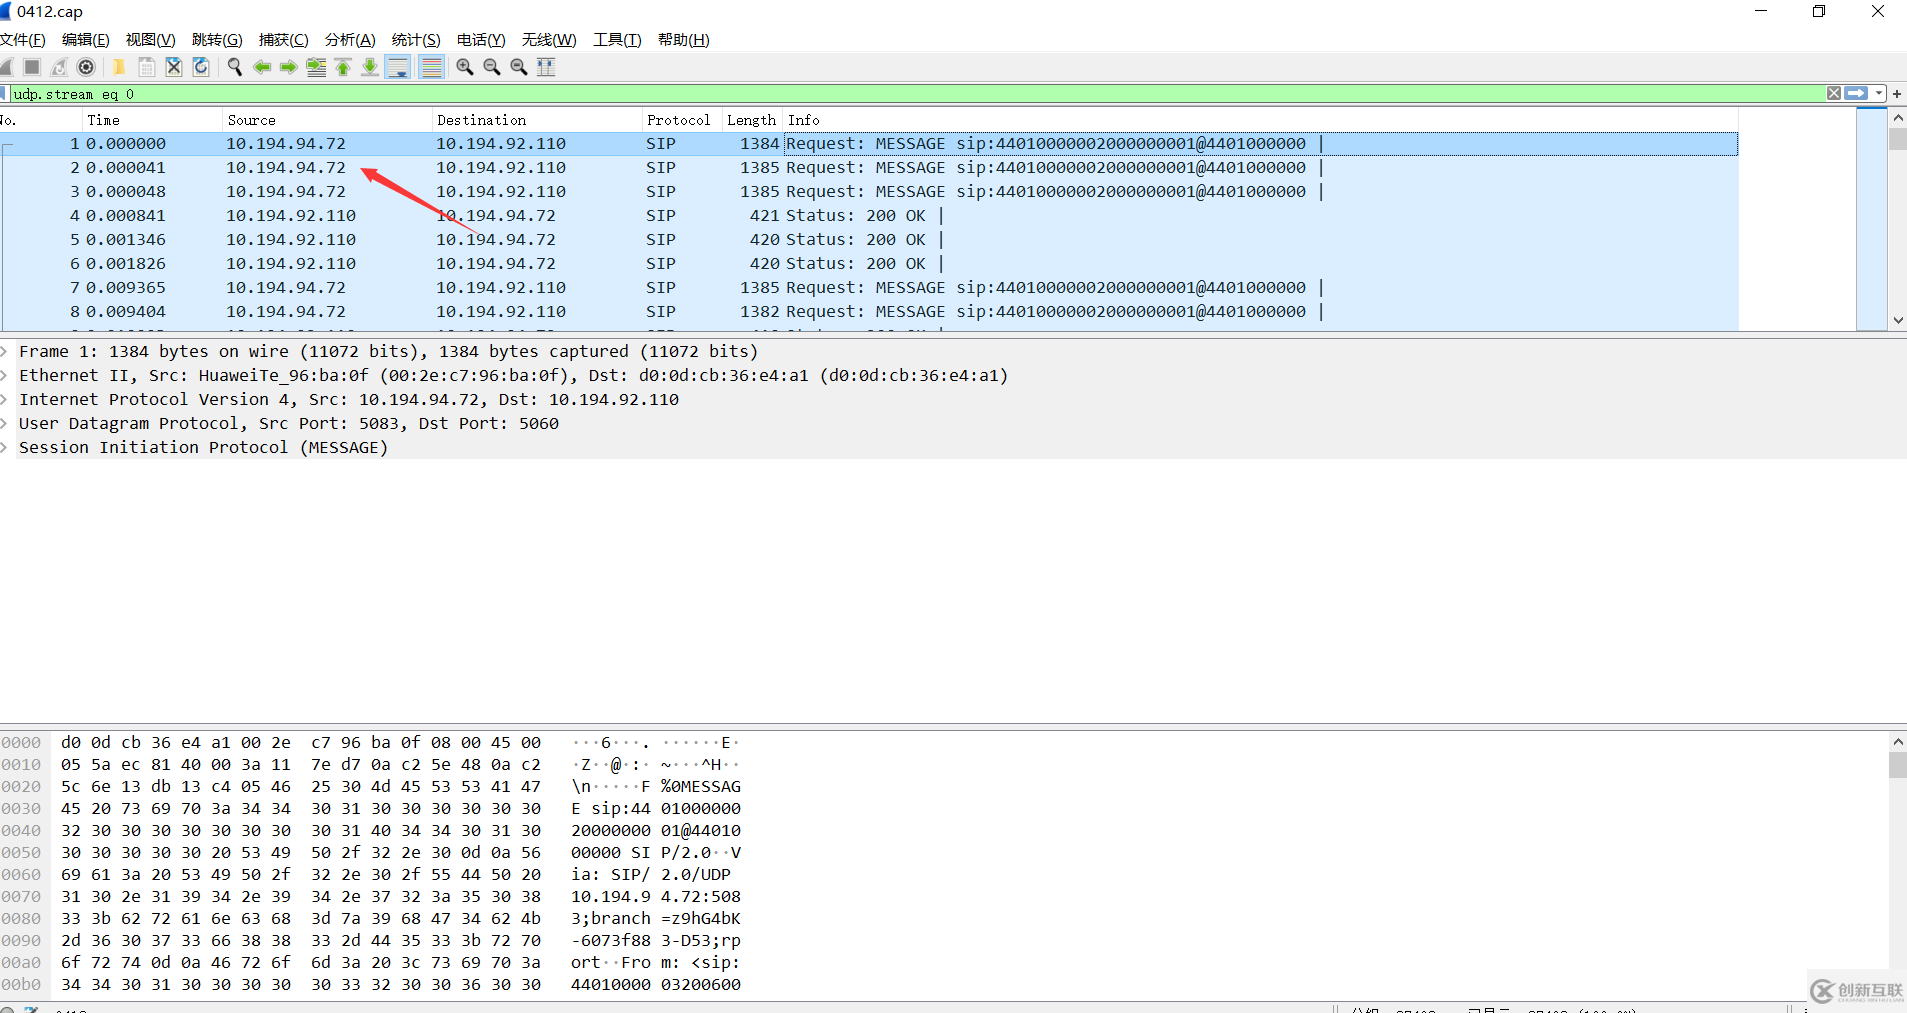
Task: Close this capture file icon
Action: [173, 67]
